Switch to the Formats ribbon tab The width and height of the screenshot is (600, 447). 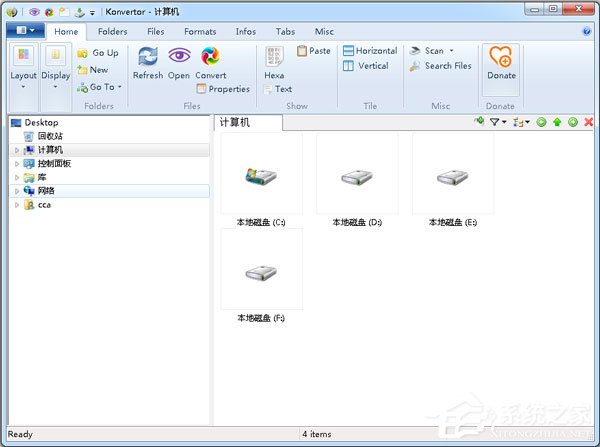[x=200, y=31]
